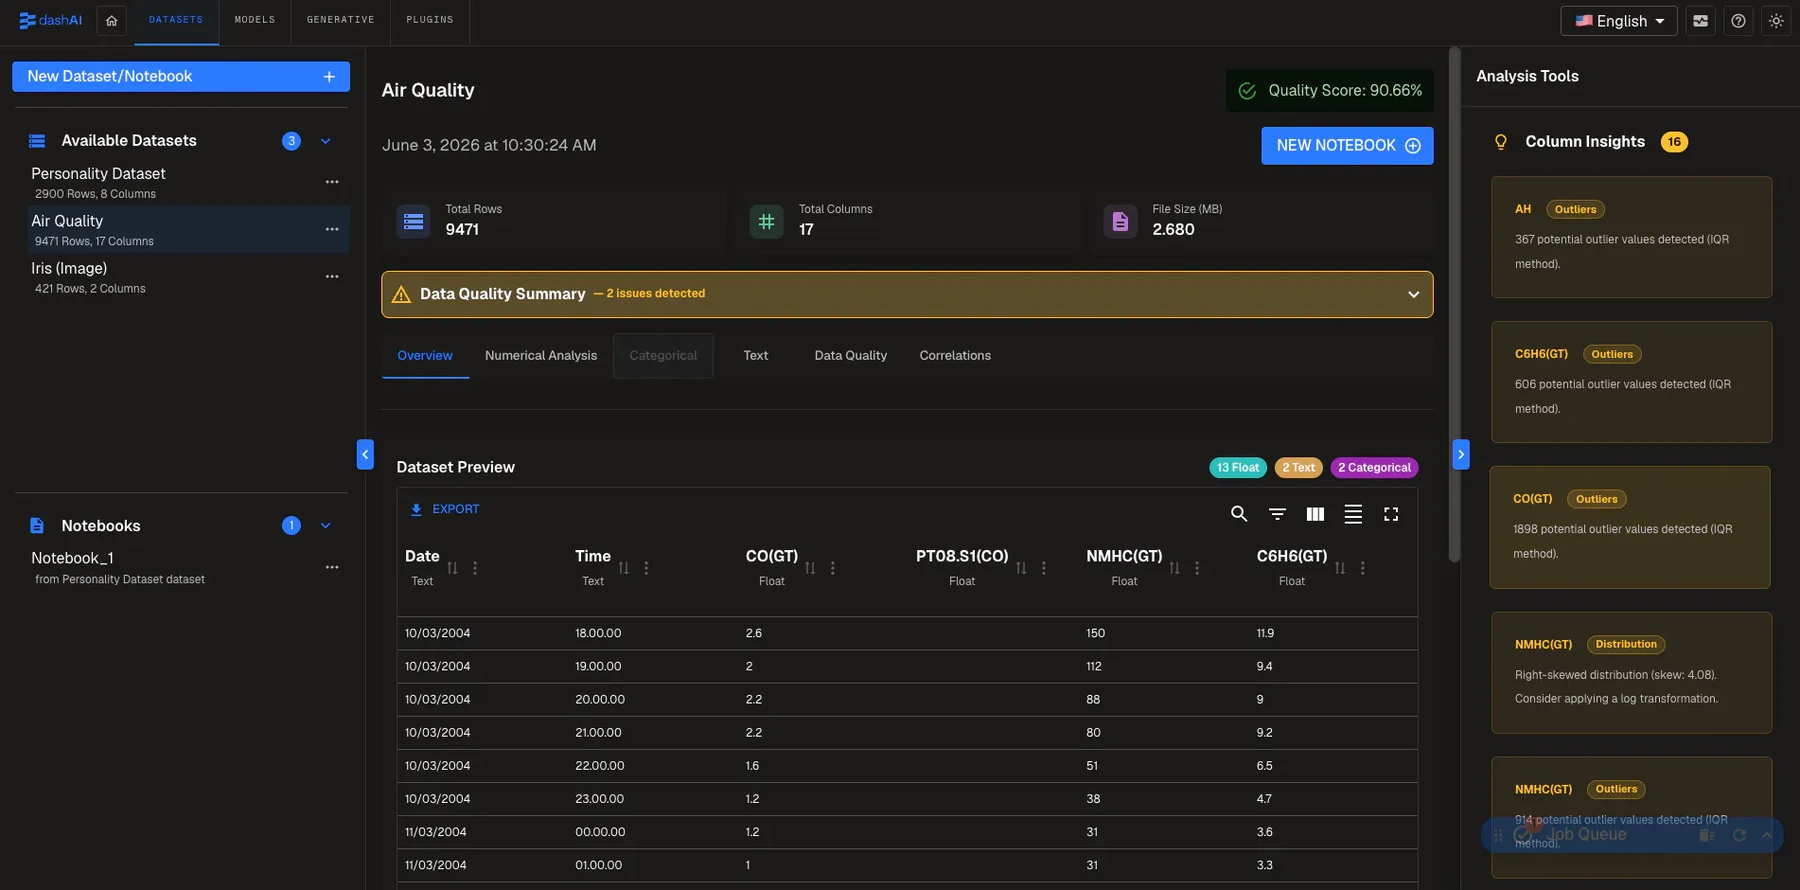Switch to the Datasets tab

pyautogui.click(x=176, y=21)
